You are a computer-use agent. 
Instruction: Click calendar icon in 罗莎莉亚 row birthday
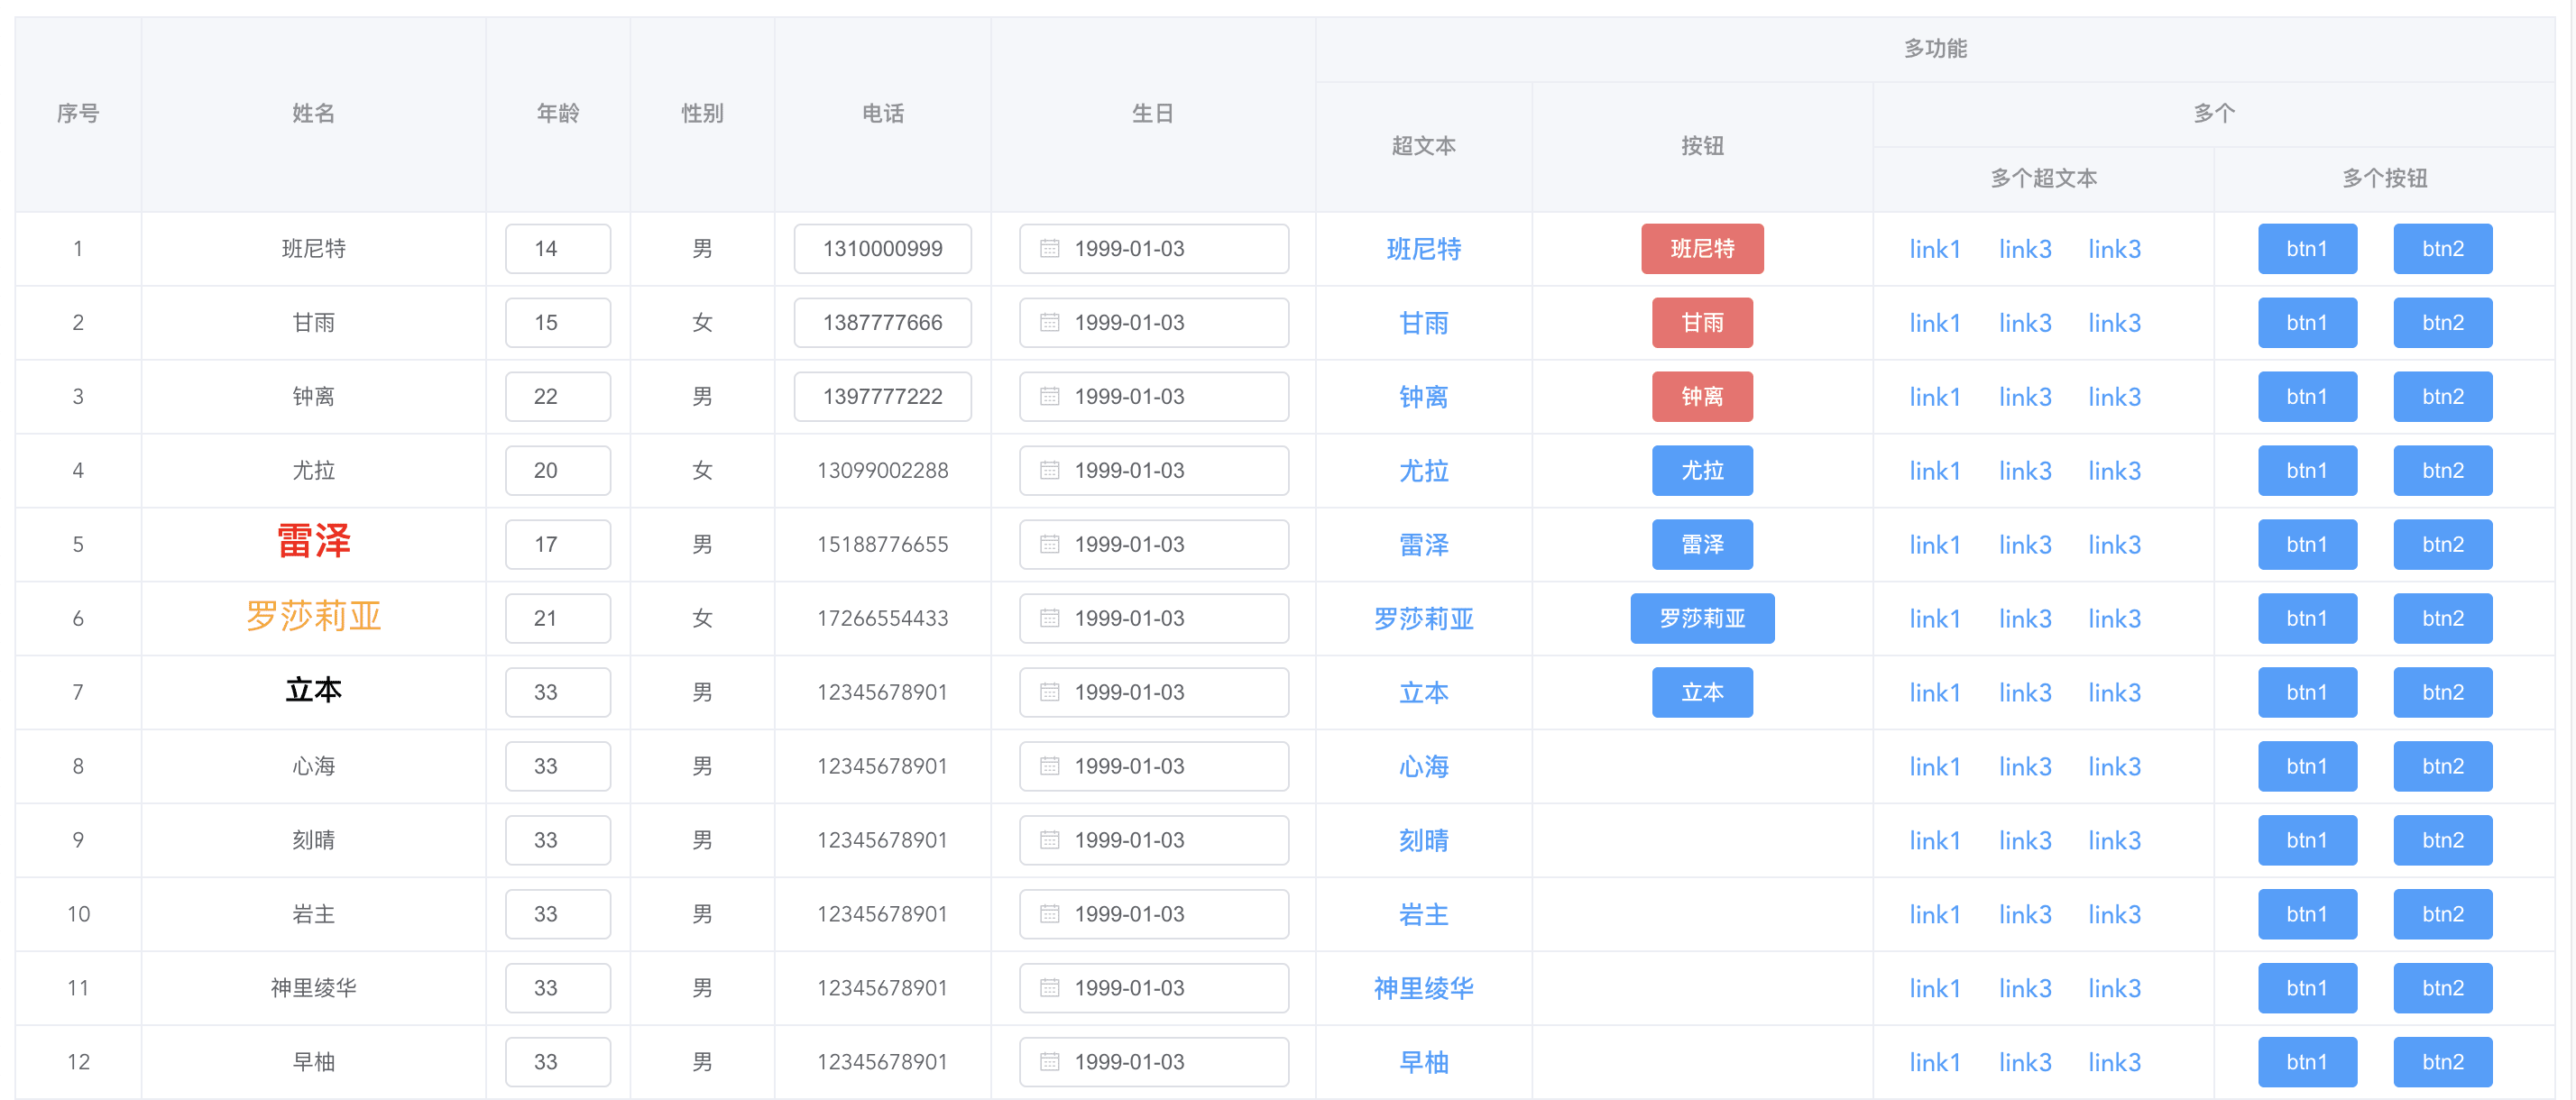pos(1049,619)
